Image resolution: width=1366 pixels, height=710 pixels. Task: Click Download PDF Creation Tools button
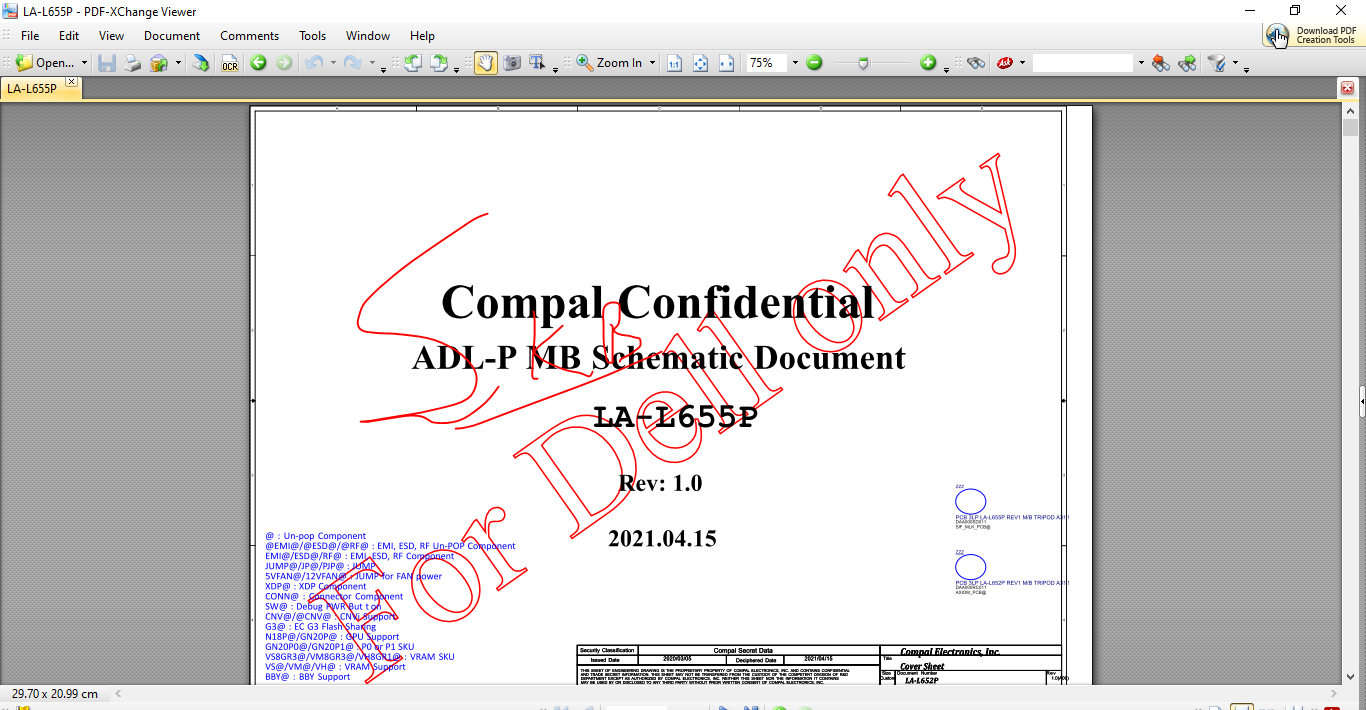click(x=1312, y=35)
